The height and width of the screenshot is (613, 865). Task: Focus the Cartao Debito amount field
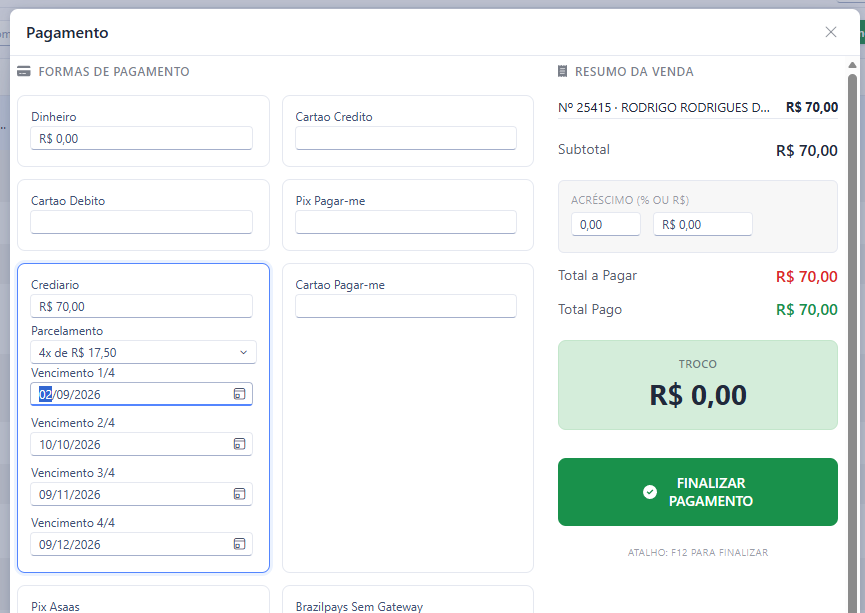coord(141,222)
